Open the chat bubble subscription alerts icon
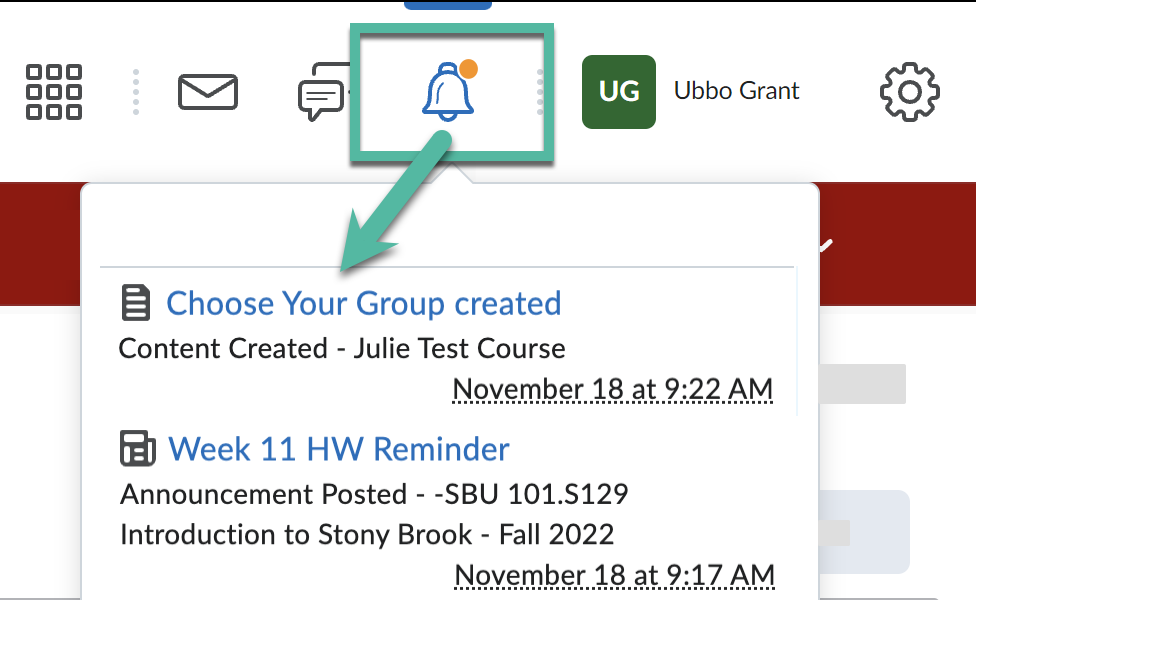1152x648 pixels. pos(323,92)
